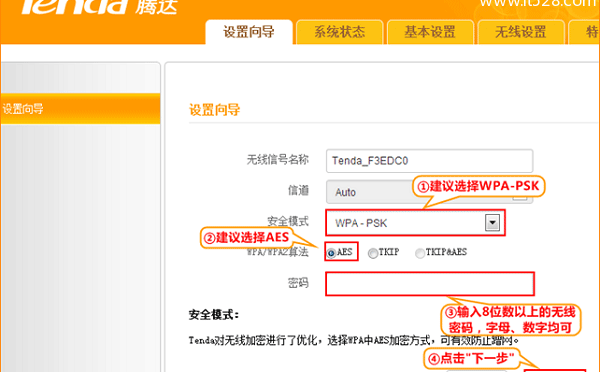Click the Tenda 腾达 logo
The image size is (600, 372).
(99, 7)
